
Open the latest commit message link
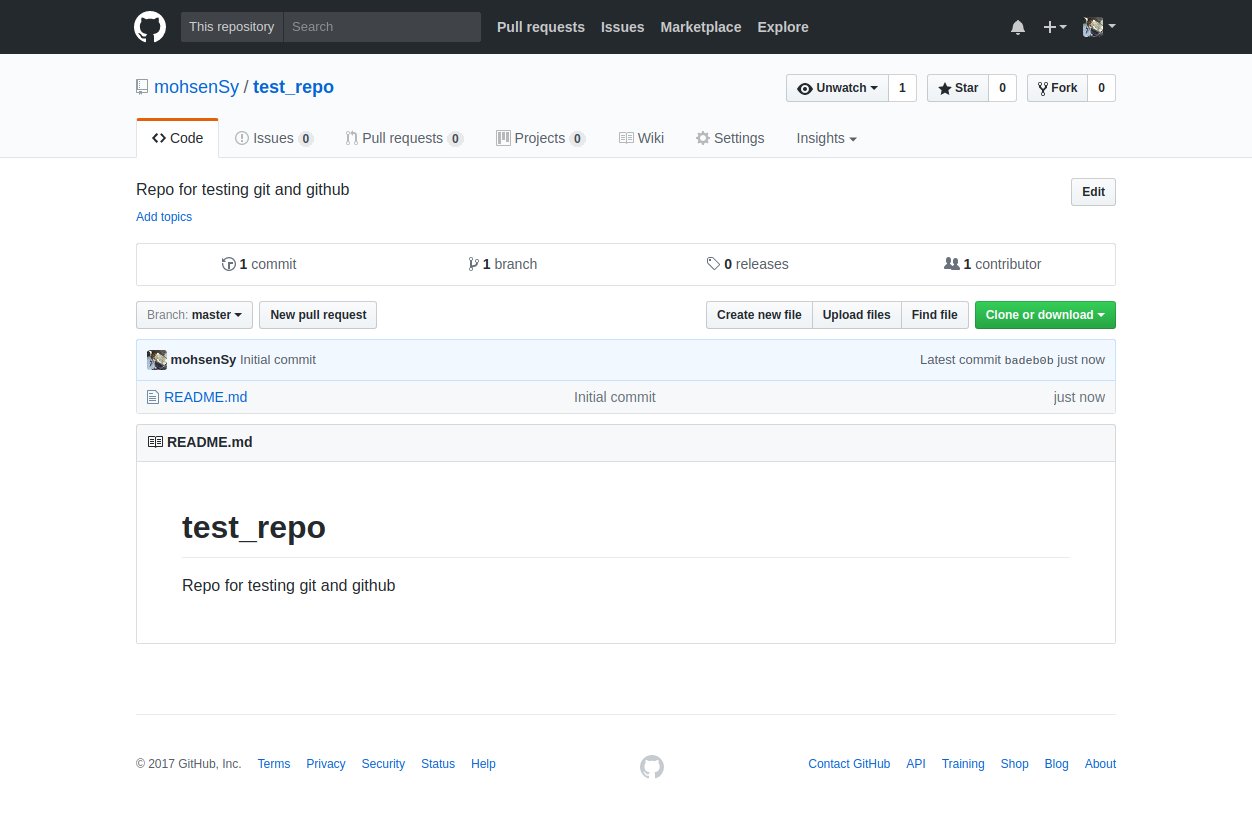point(278,360)
